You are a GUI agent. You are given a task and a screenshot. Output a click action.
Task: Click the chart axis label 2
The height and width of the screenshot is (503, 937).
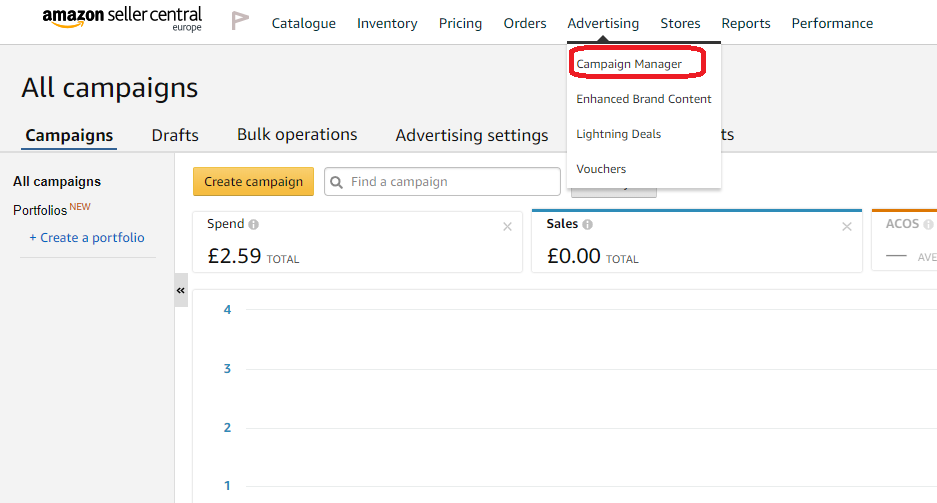click(x=227, y=428)
